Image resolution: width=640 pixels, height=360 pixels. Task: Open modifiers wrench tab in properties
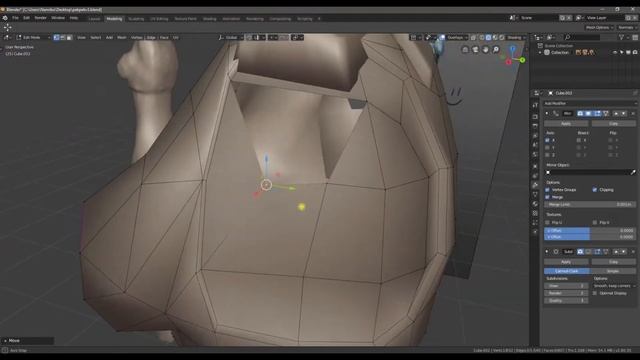coord(535,185)
